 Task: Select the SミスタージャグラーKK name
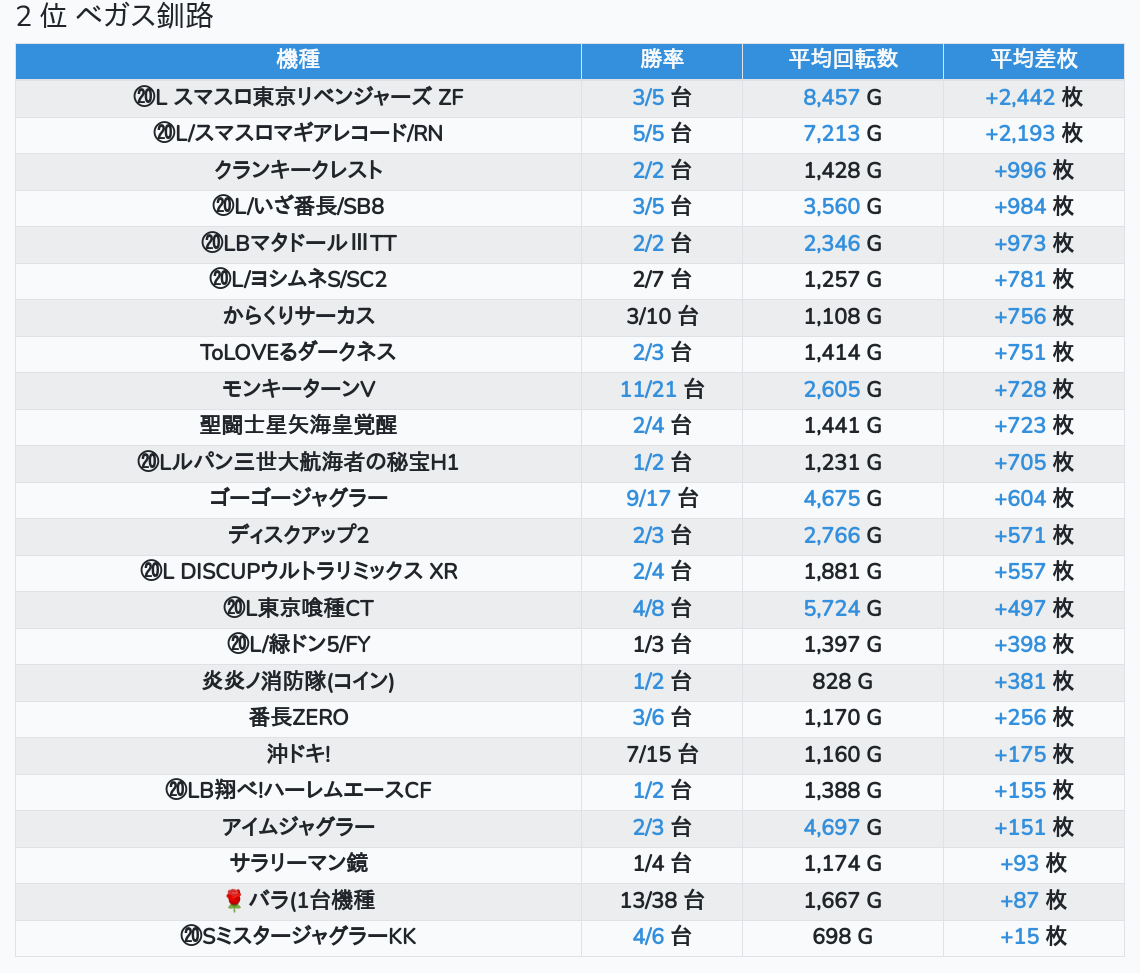click(x=309, y=937)
